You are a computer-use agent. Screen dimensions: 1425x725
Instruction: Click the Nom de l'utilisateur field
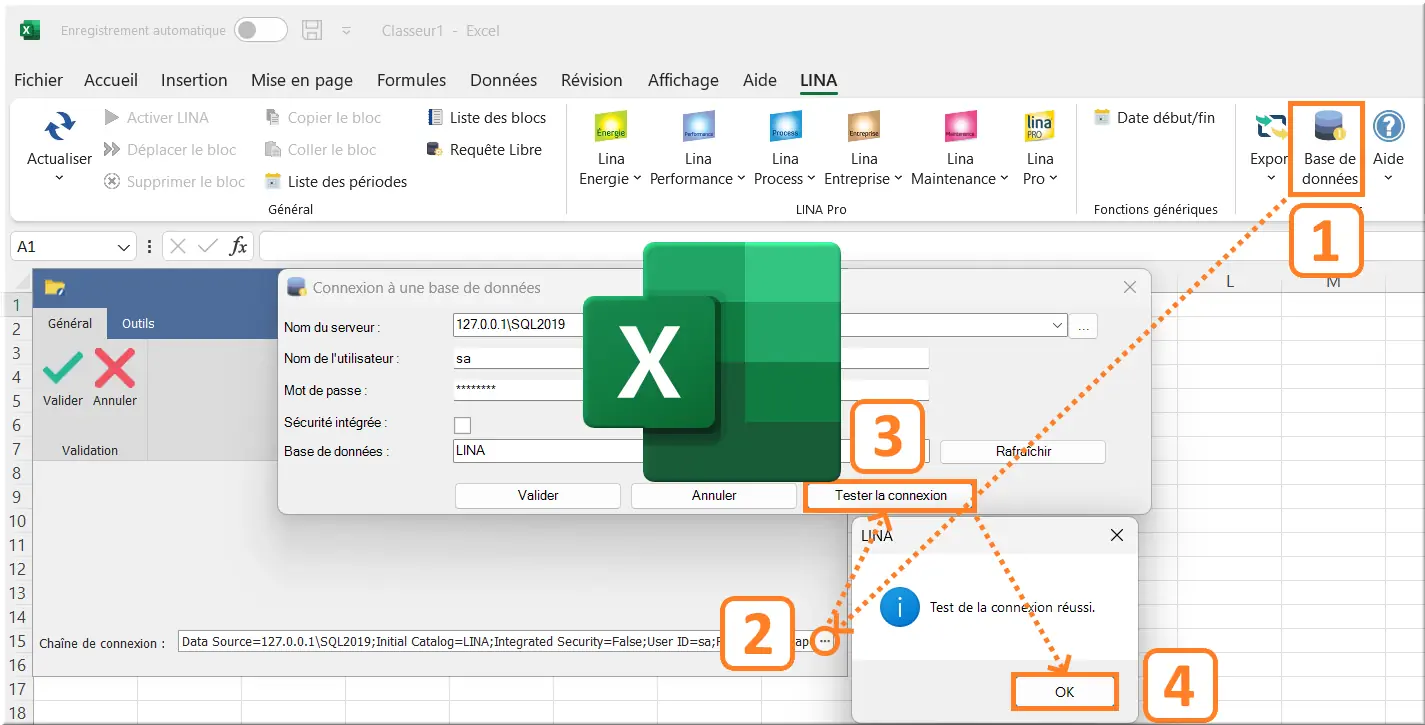[x=691, y=358]
